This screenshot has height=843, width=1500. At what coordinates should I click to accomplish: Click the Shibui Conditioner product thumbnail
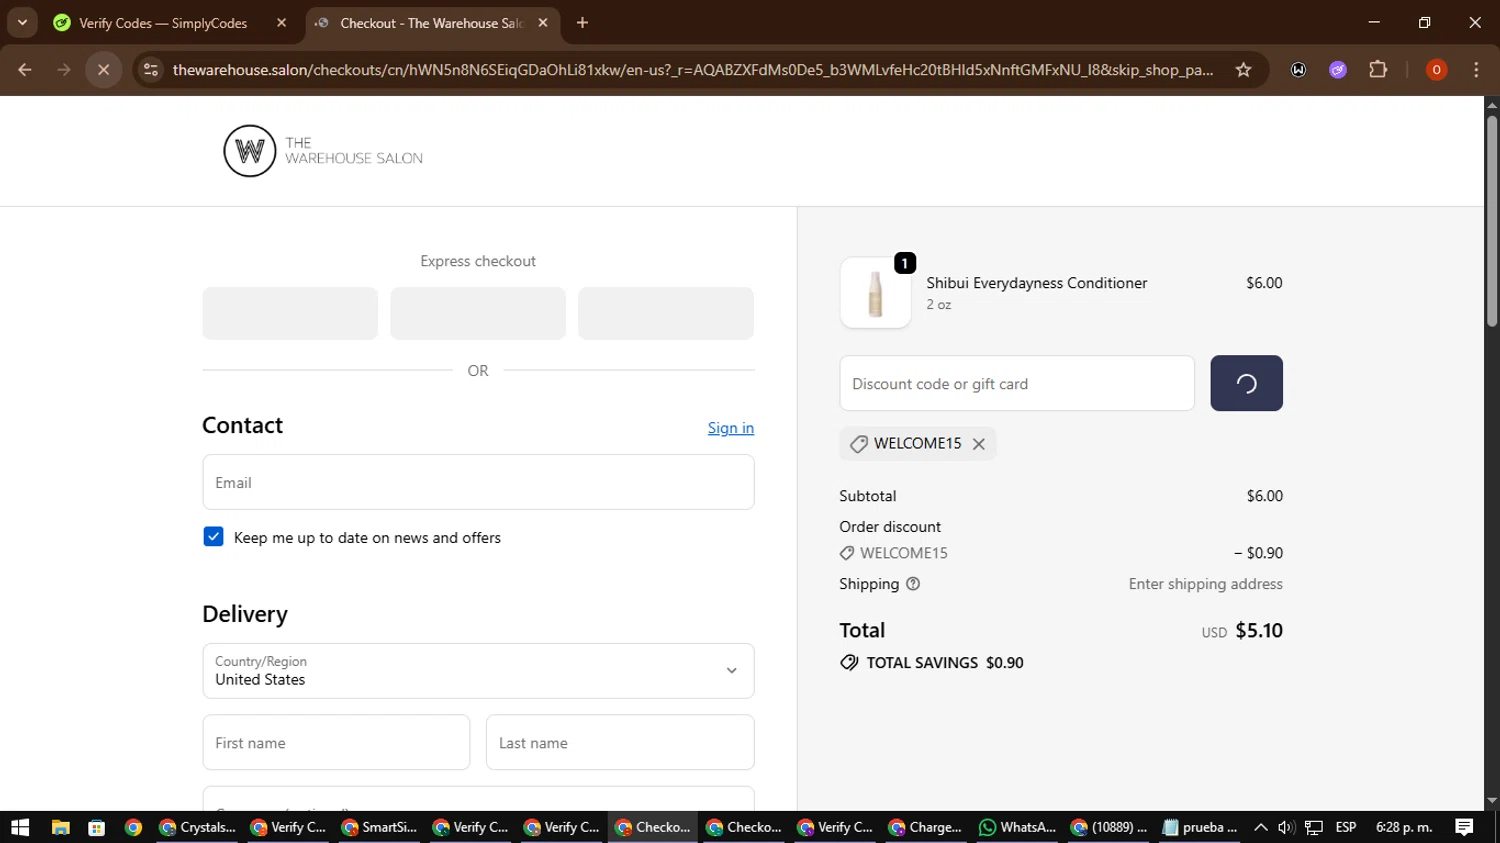[x=876, y=293]
